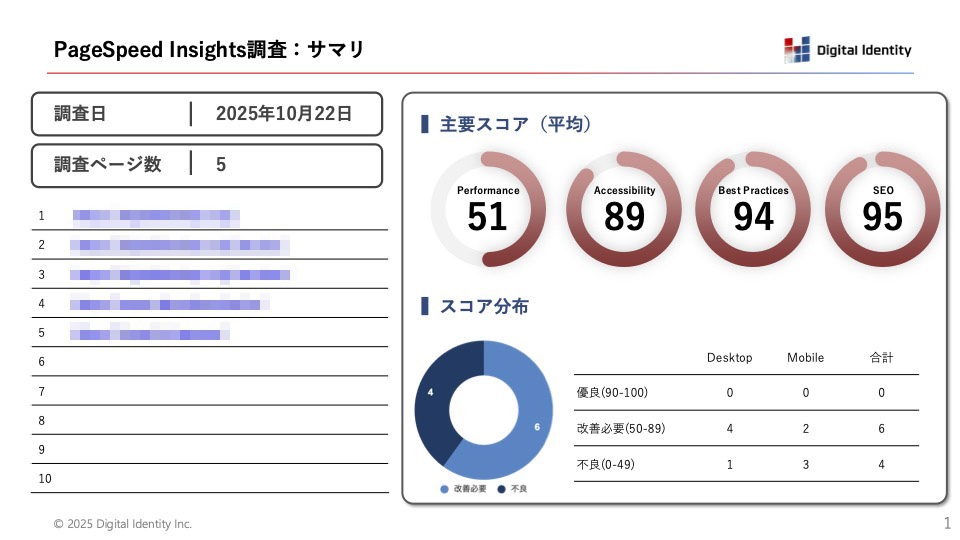Image resolution: width=960 pixels, height=540 pixels.
Task: Open the blurred URL in list row 4
Action: (x=169, y=304)
